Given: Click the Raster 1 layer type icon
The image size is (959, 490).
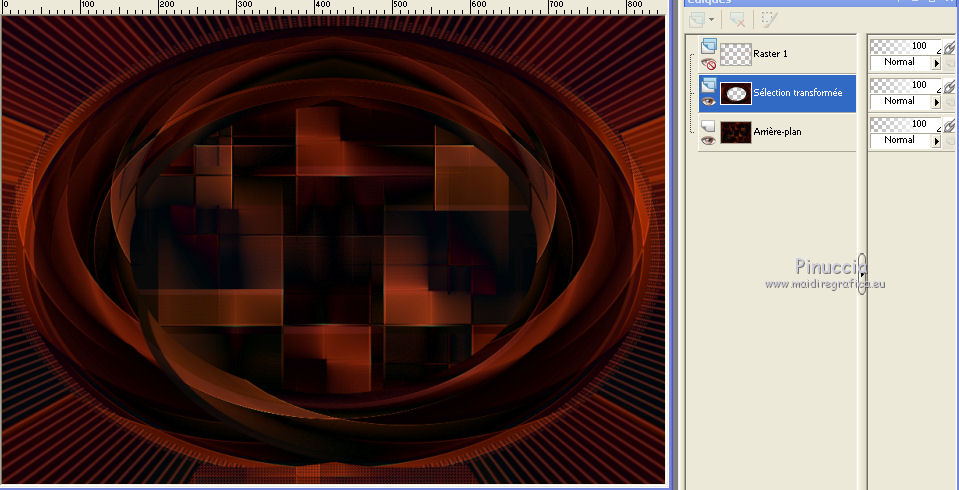Looking at the screenshot, I should tap(708, 45).
